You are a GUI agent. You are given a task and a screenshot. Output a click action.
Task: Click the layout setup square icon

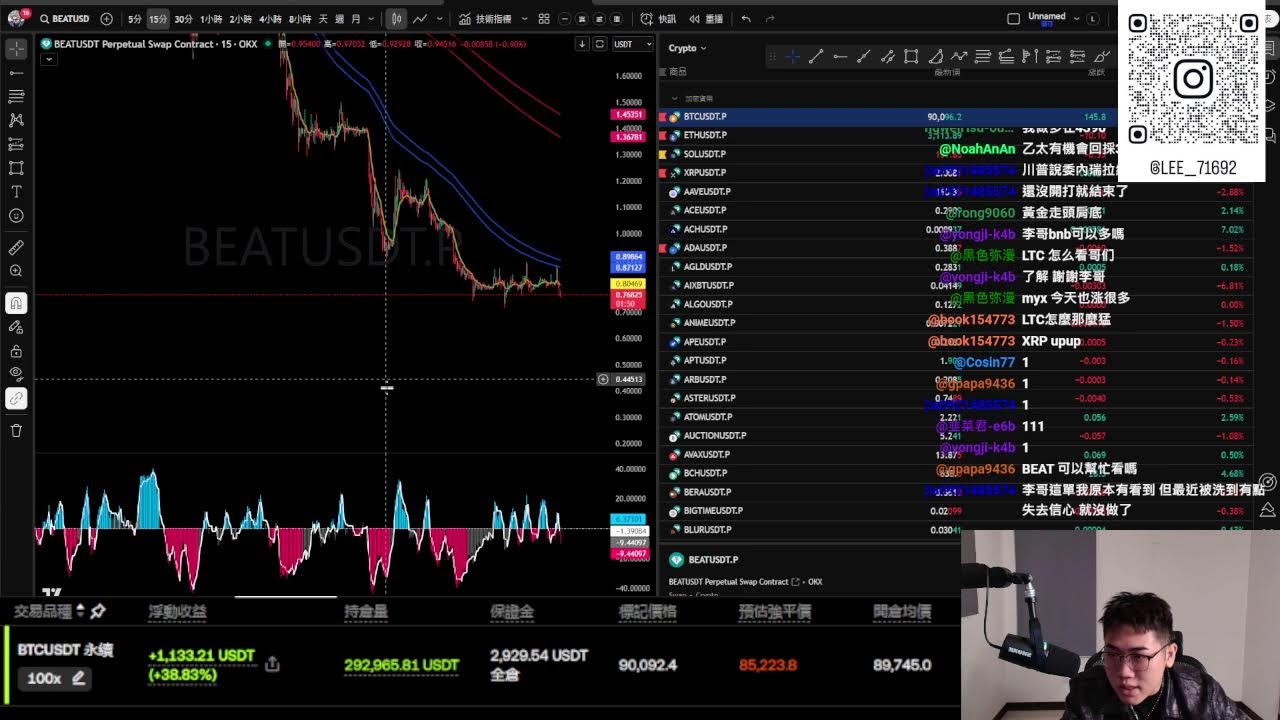(x=1013, y=19)
